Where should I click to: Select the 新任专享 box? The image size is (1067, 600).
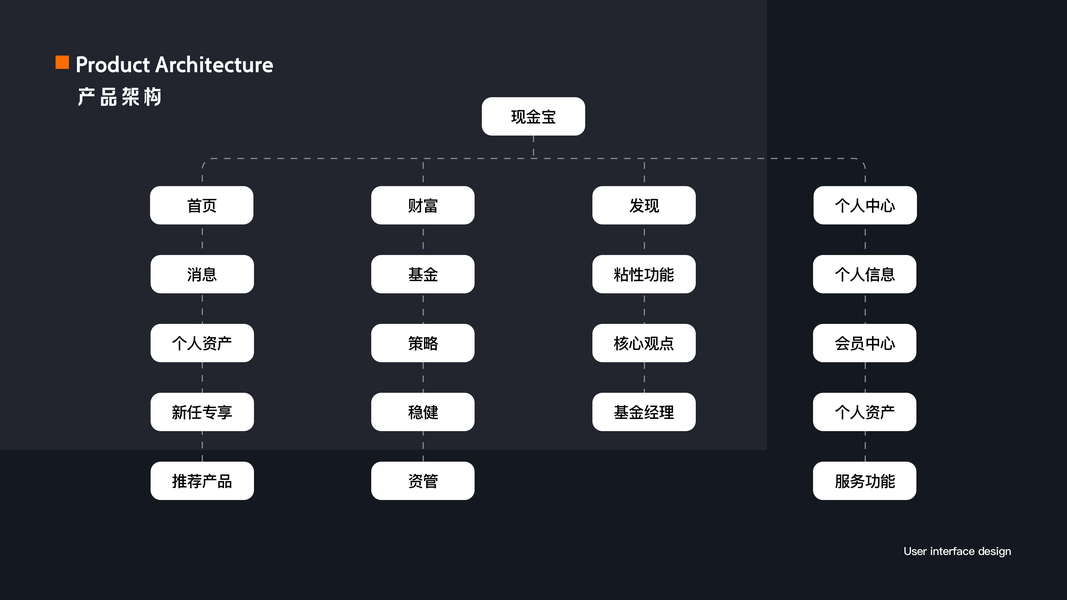[202, 413]
